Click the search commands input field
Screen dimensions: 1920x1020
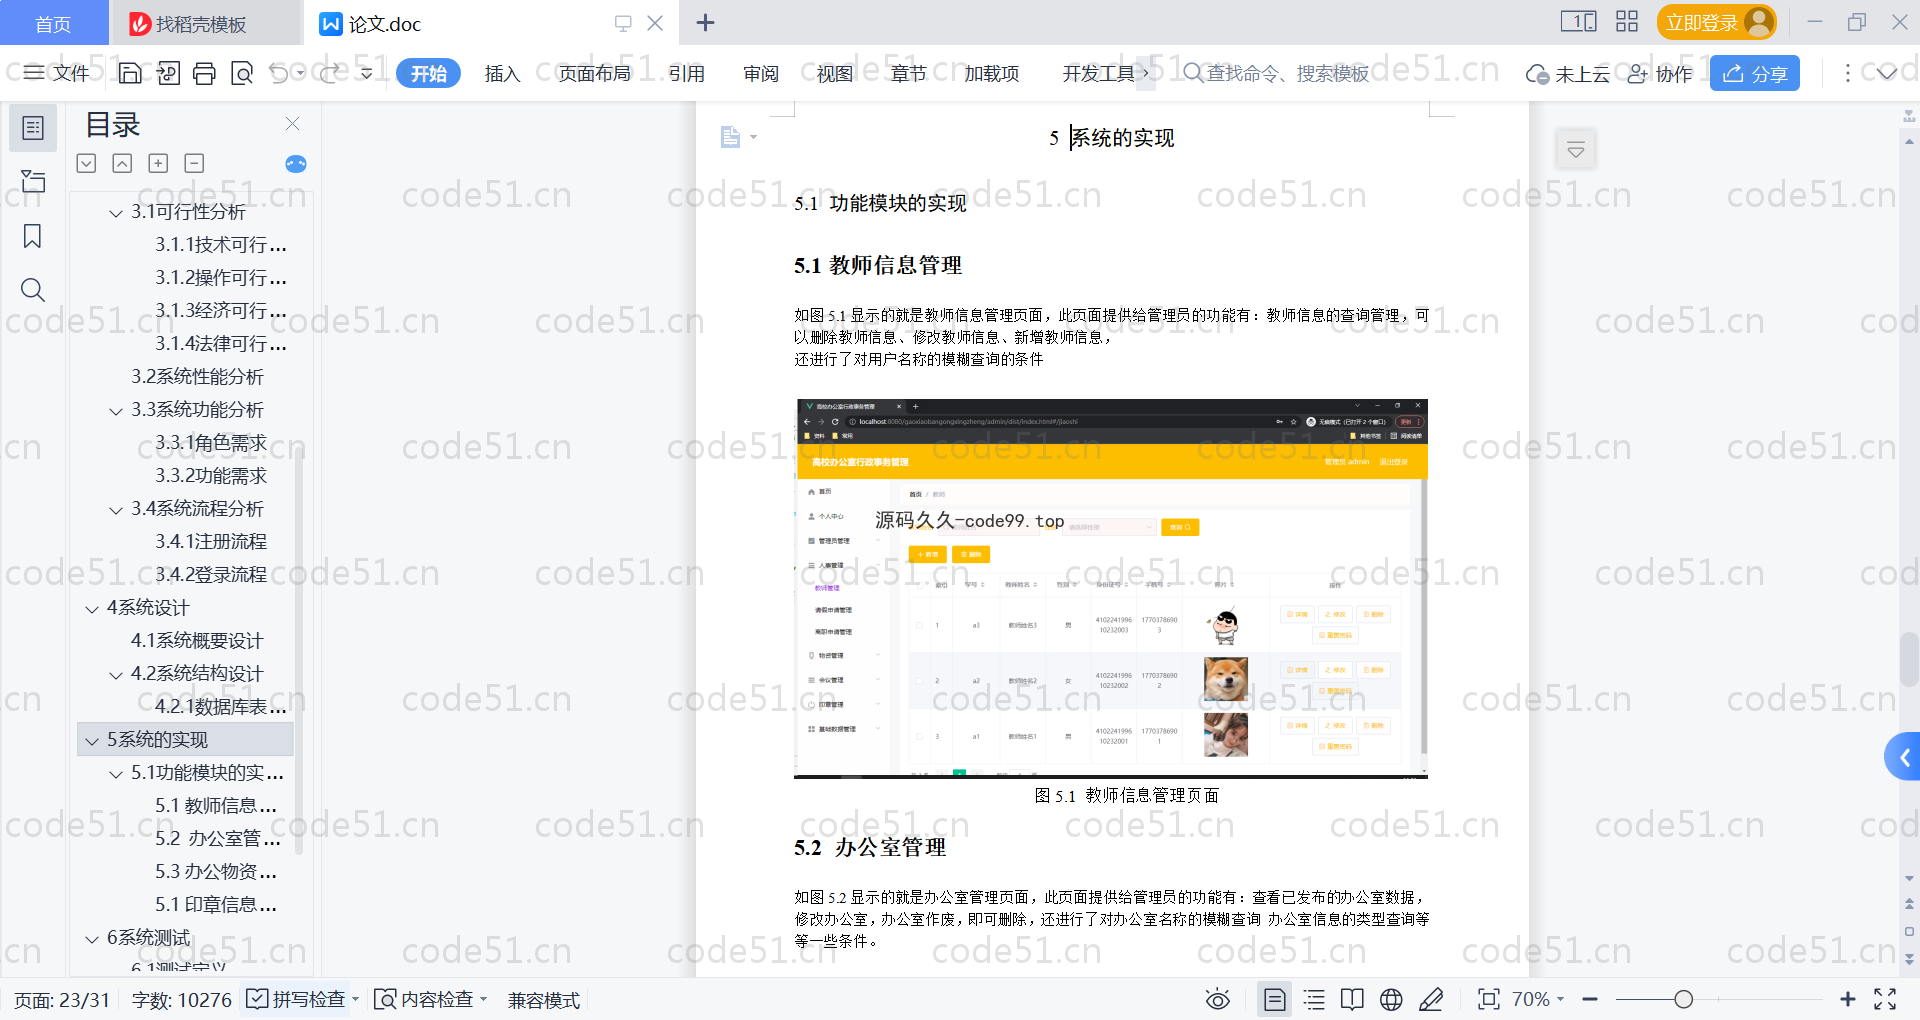click(1276, 73)
